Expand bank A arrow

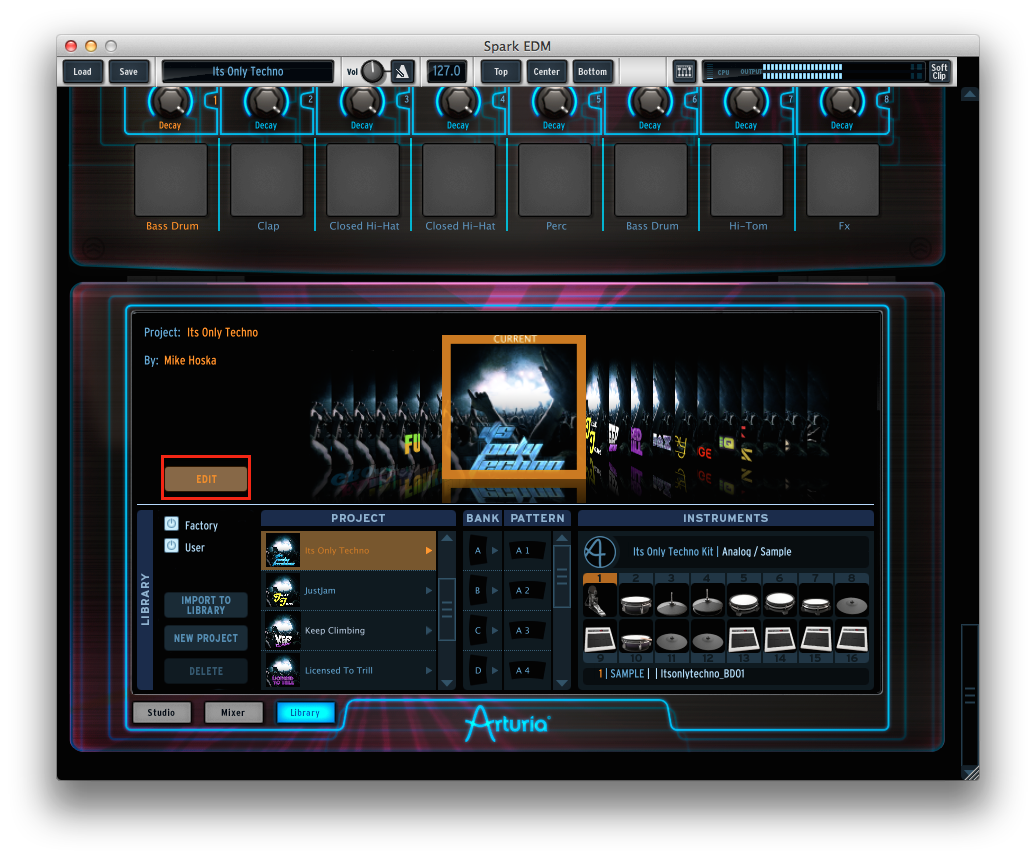[x=494, y=550]
